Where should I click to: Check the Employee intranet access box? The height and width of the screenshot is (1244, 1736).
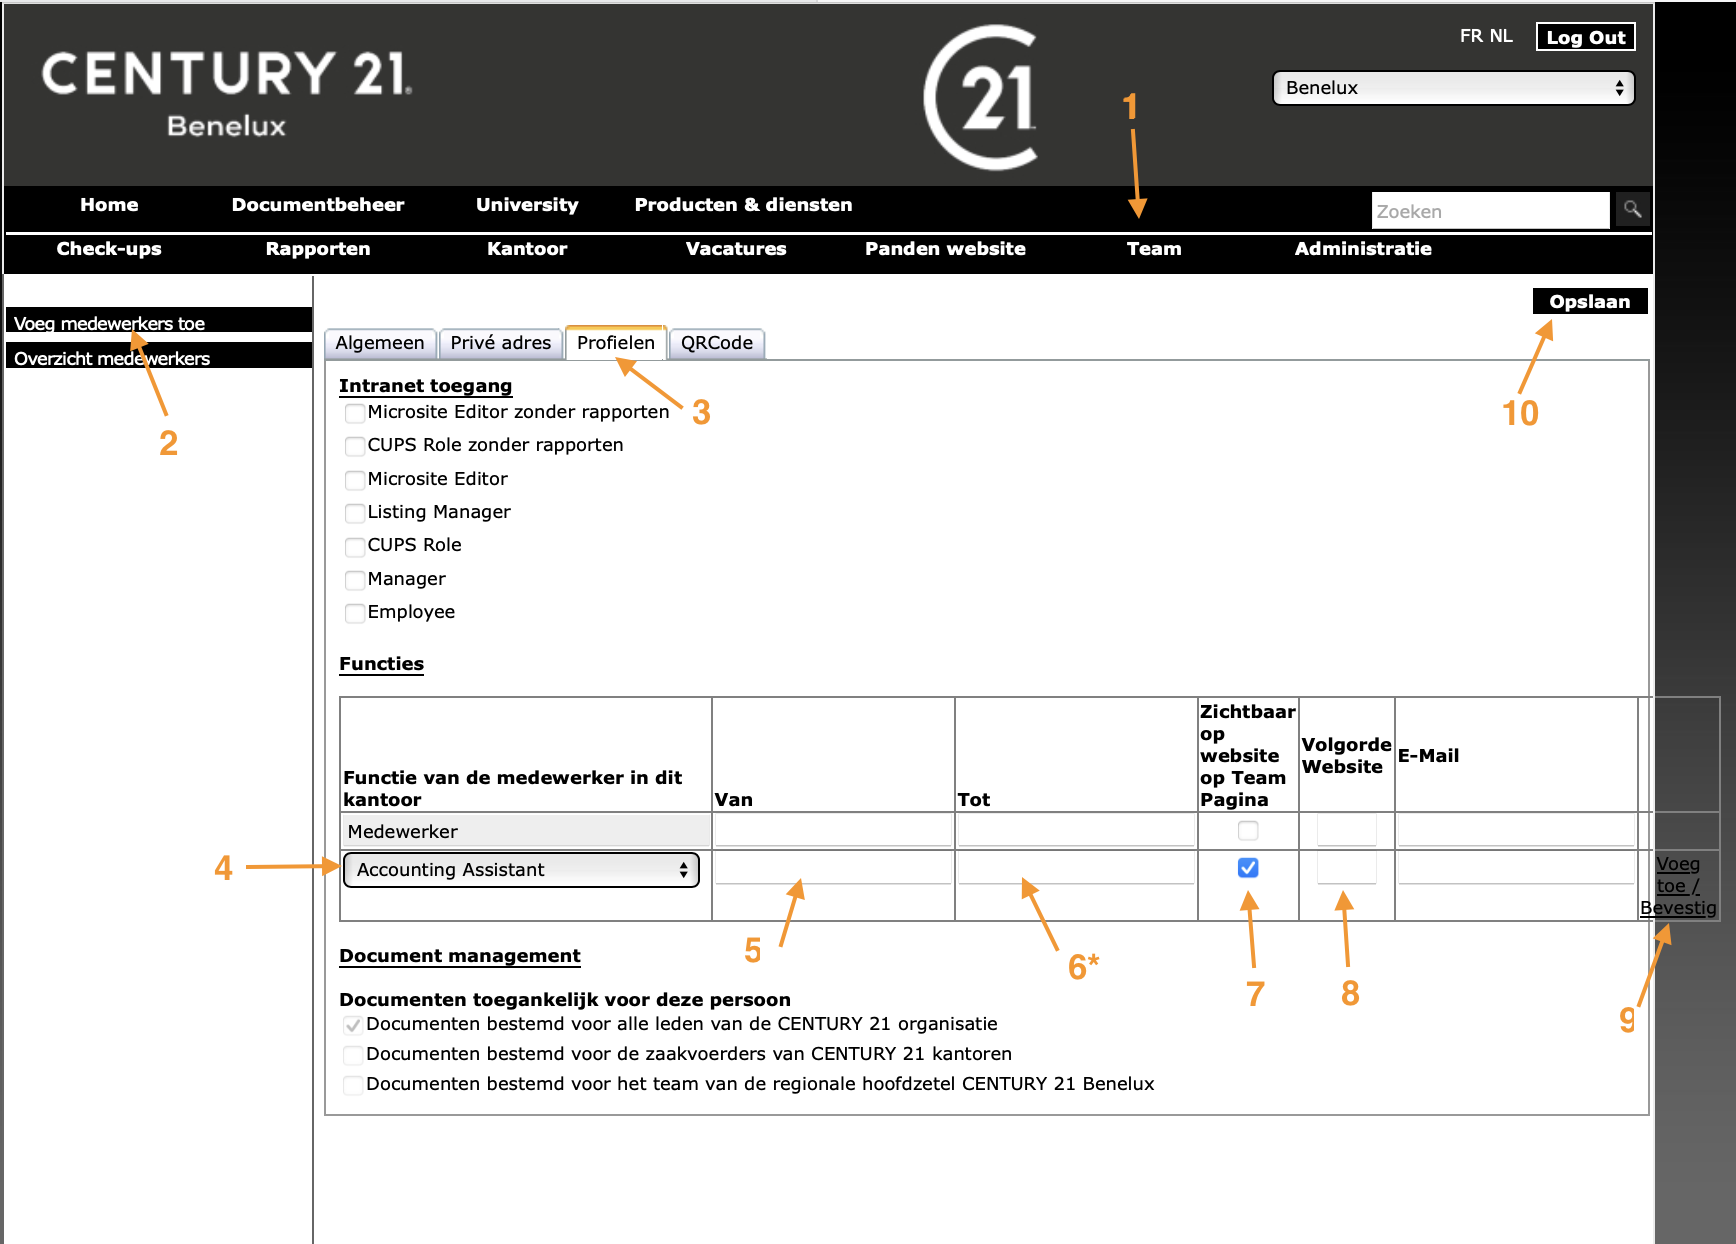(x=354, y=613)
